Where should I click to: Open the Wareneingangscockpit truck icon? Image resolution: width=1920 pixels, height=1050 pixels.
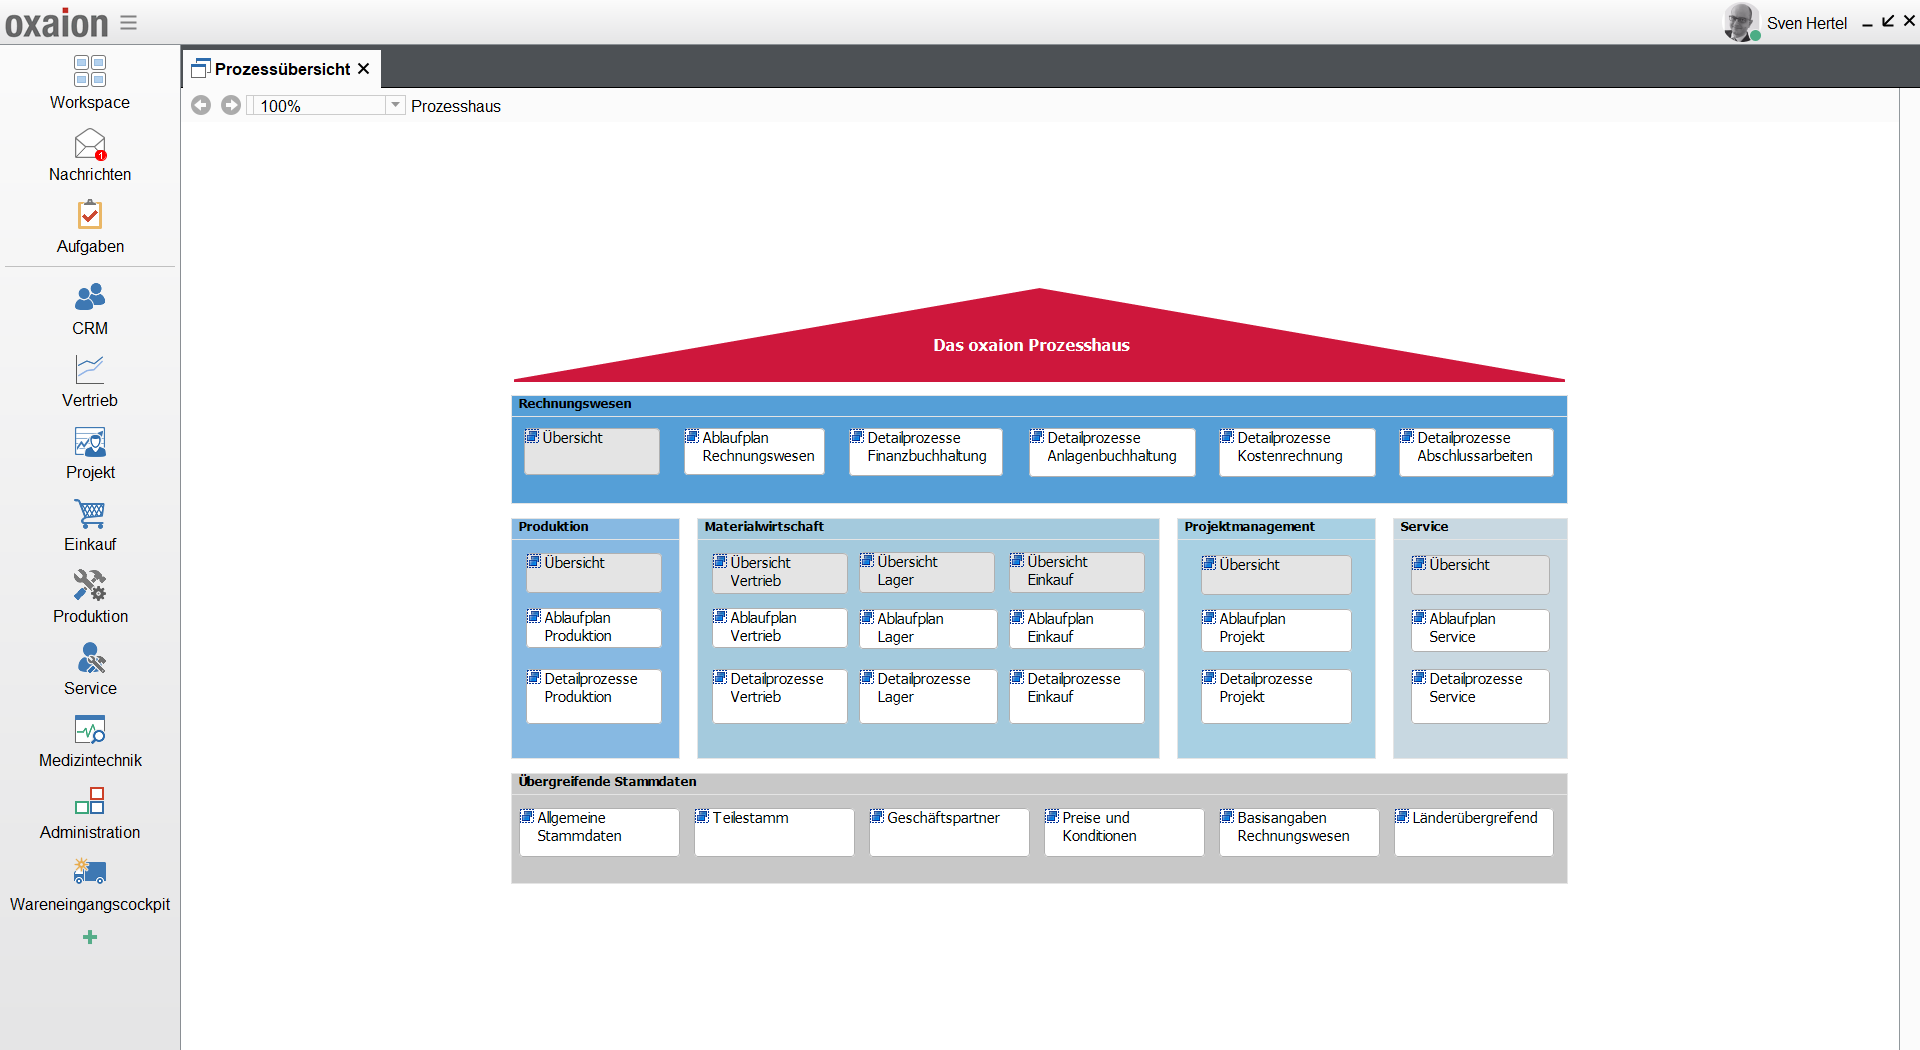pyautogui.click(x=90, y=873)
